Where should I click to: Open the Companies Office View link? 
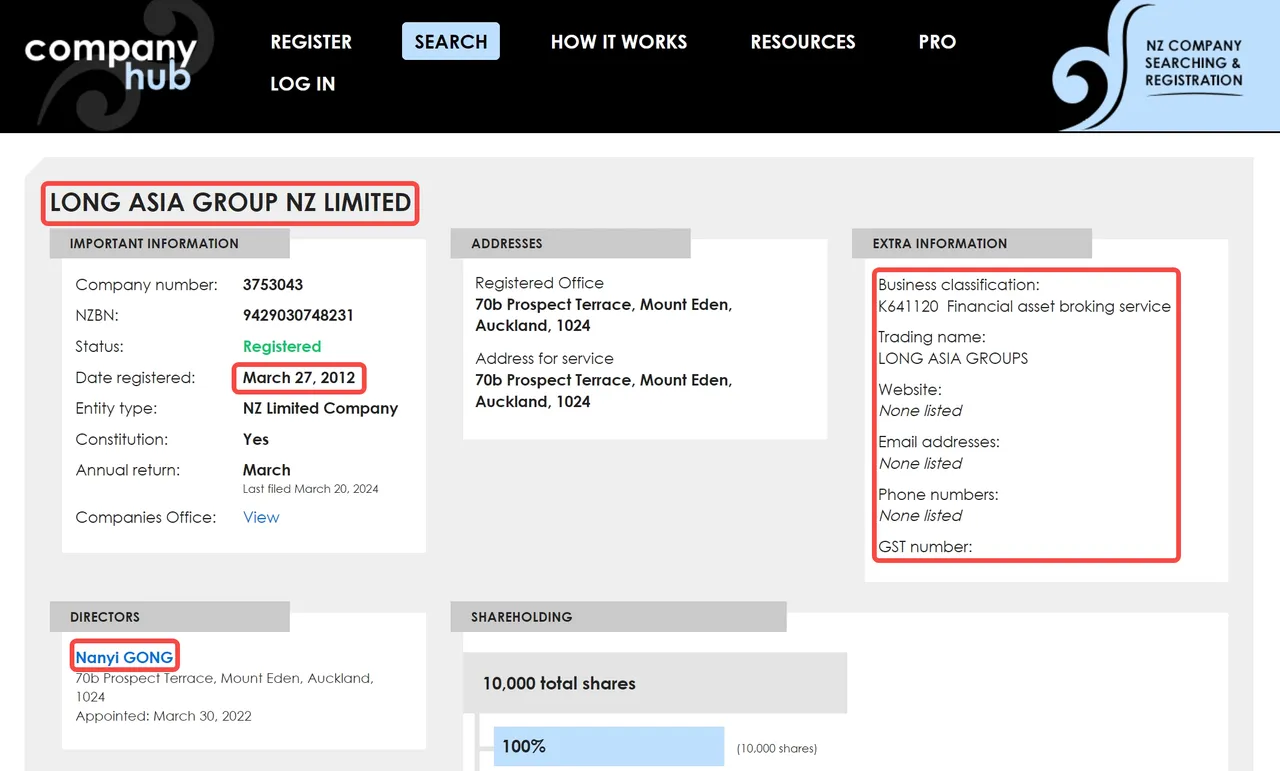261,517
